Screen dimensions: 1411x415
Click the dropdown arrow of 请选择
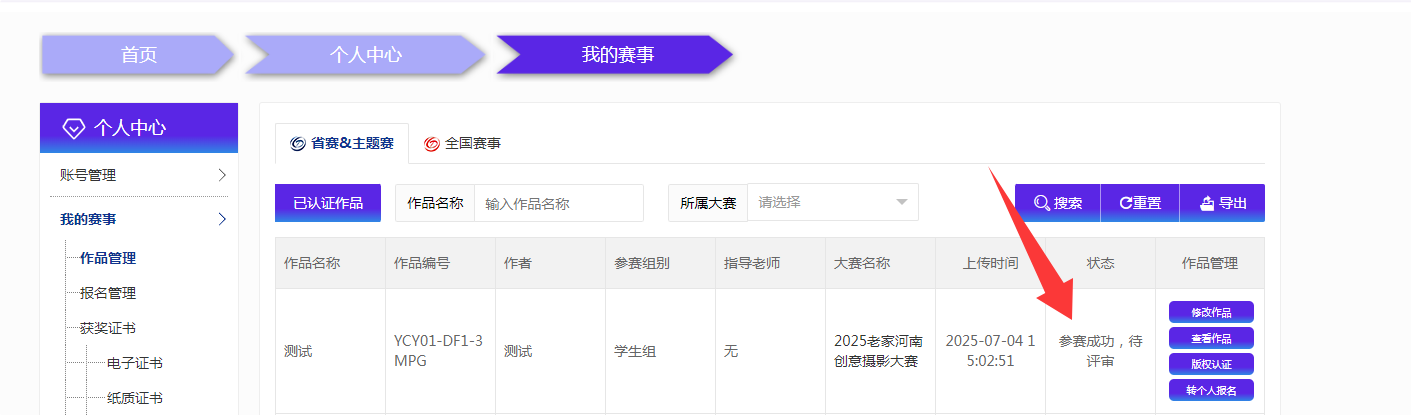point(901,202)
